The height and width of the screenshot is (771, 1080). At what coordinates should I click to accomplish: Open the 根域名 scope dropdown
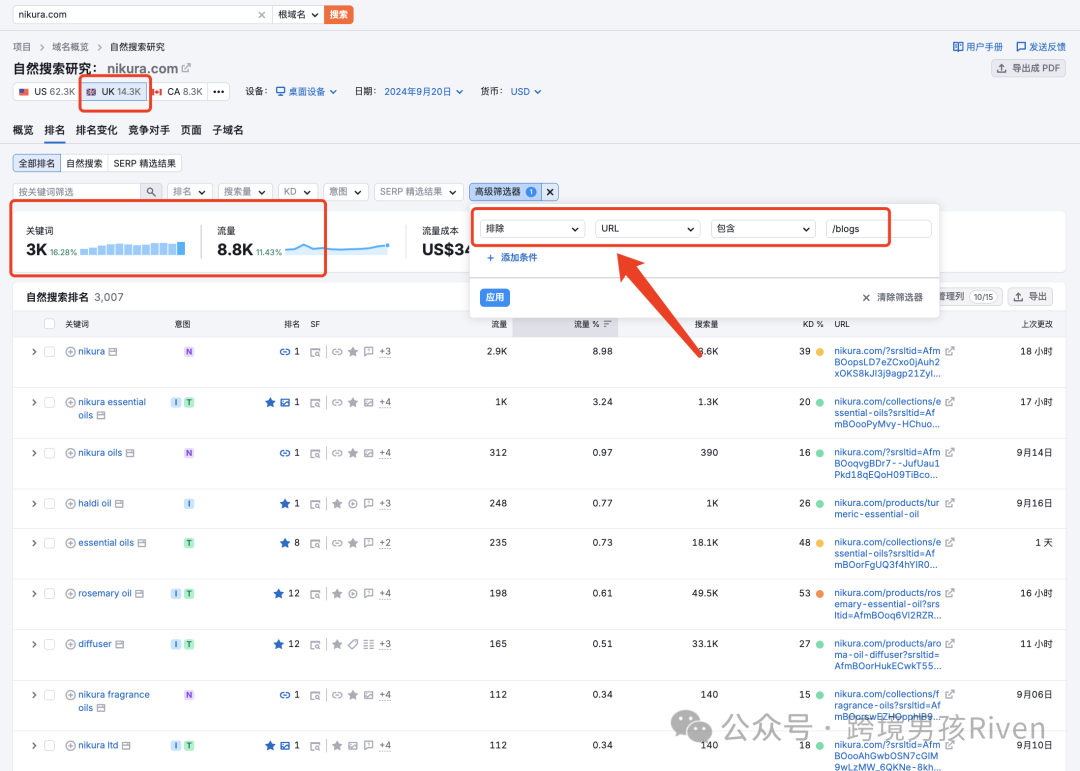click(x=298, y=14)
